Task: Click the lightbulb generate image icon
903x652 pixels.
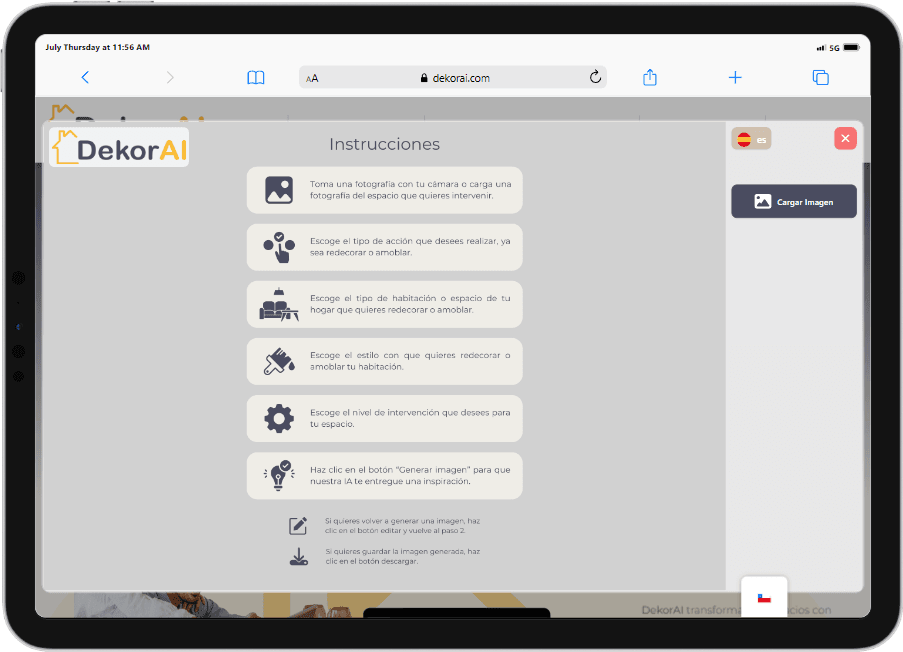Action: click(279, 476)
